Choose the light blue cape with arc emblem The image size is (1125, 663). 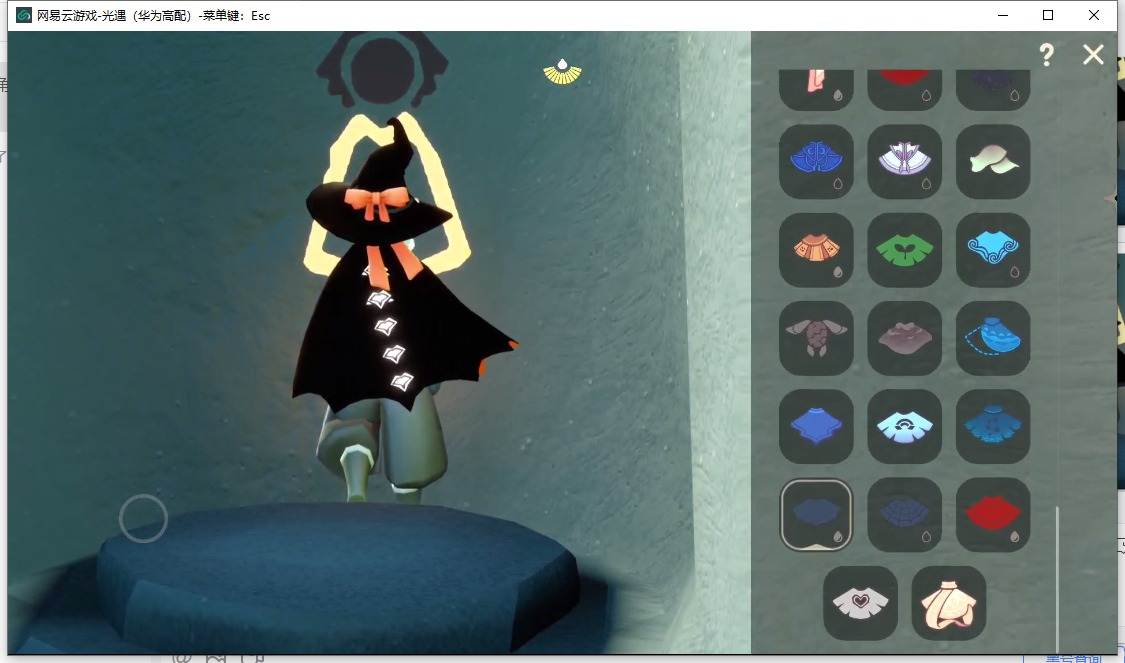click(x=904, y=426)
